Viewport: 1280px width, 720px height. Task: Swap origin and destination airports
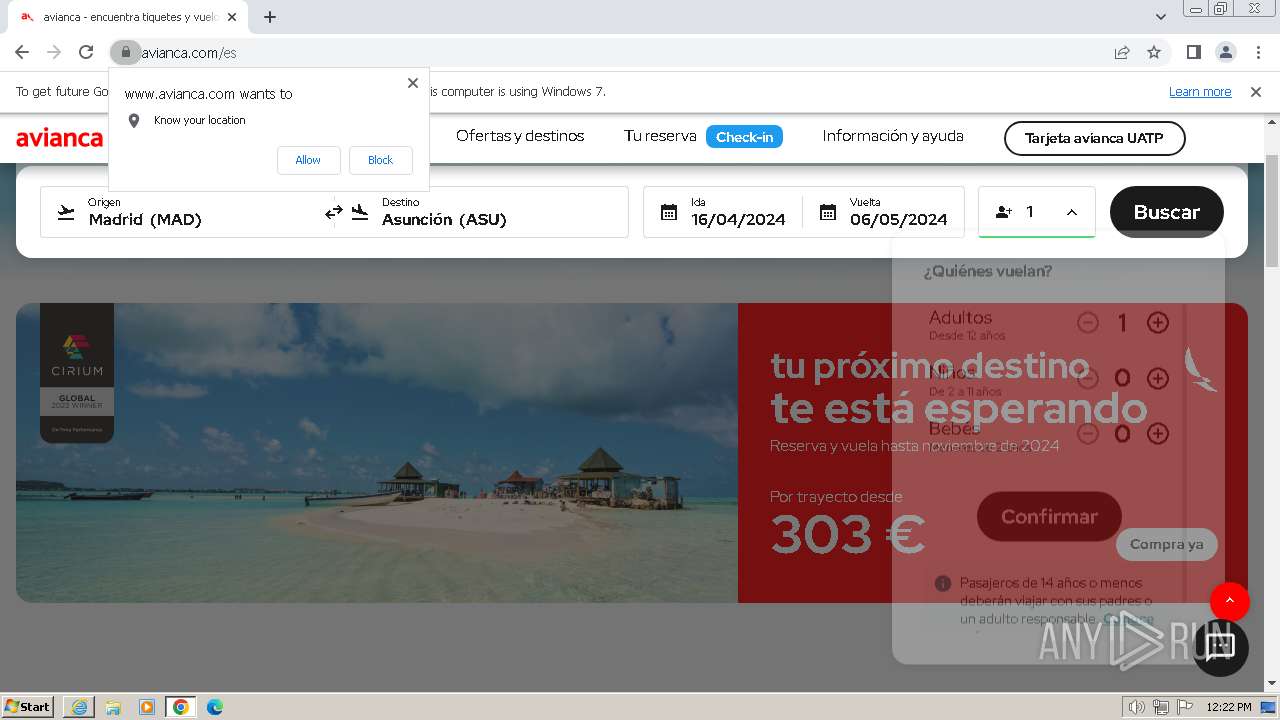coord(334,212)
